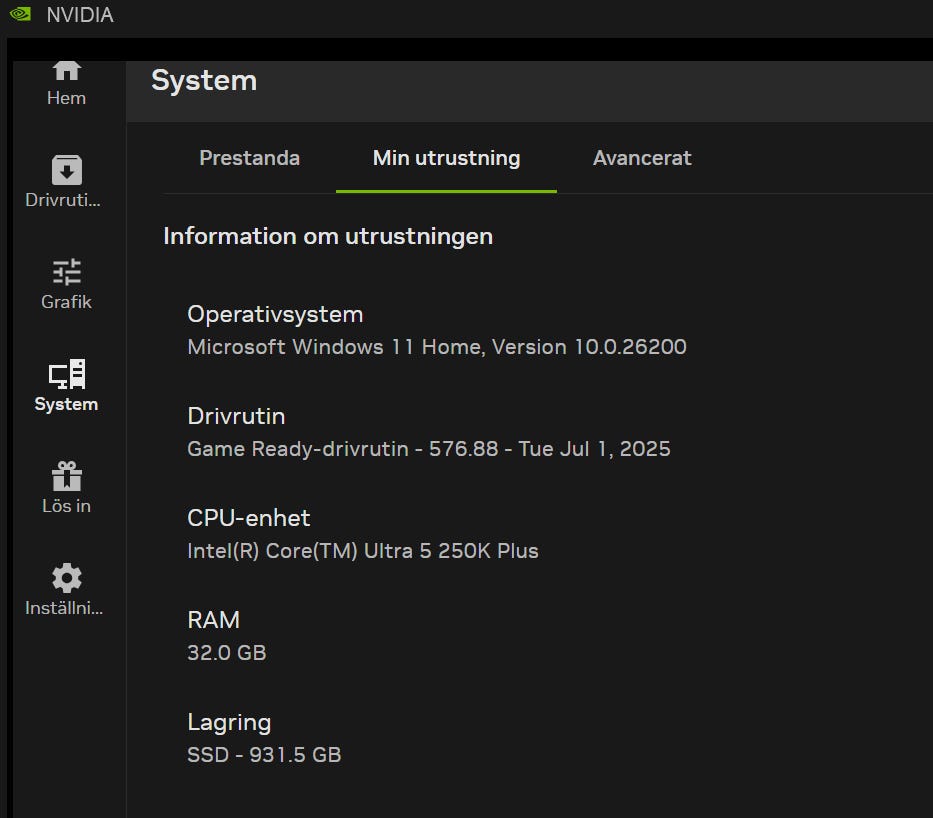933x818 pixels.
Task: Click the Operativsystem label
Action: 275,314
